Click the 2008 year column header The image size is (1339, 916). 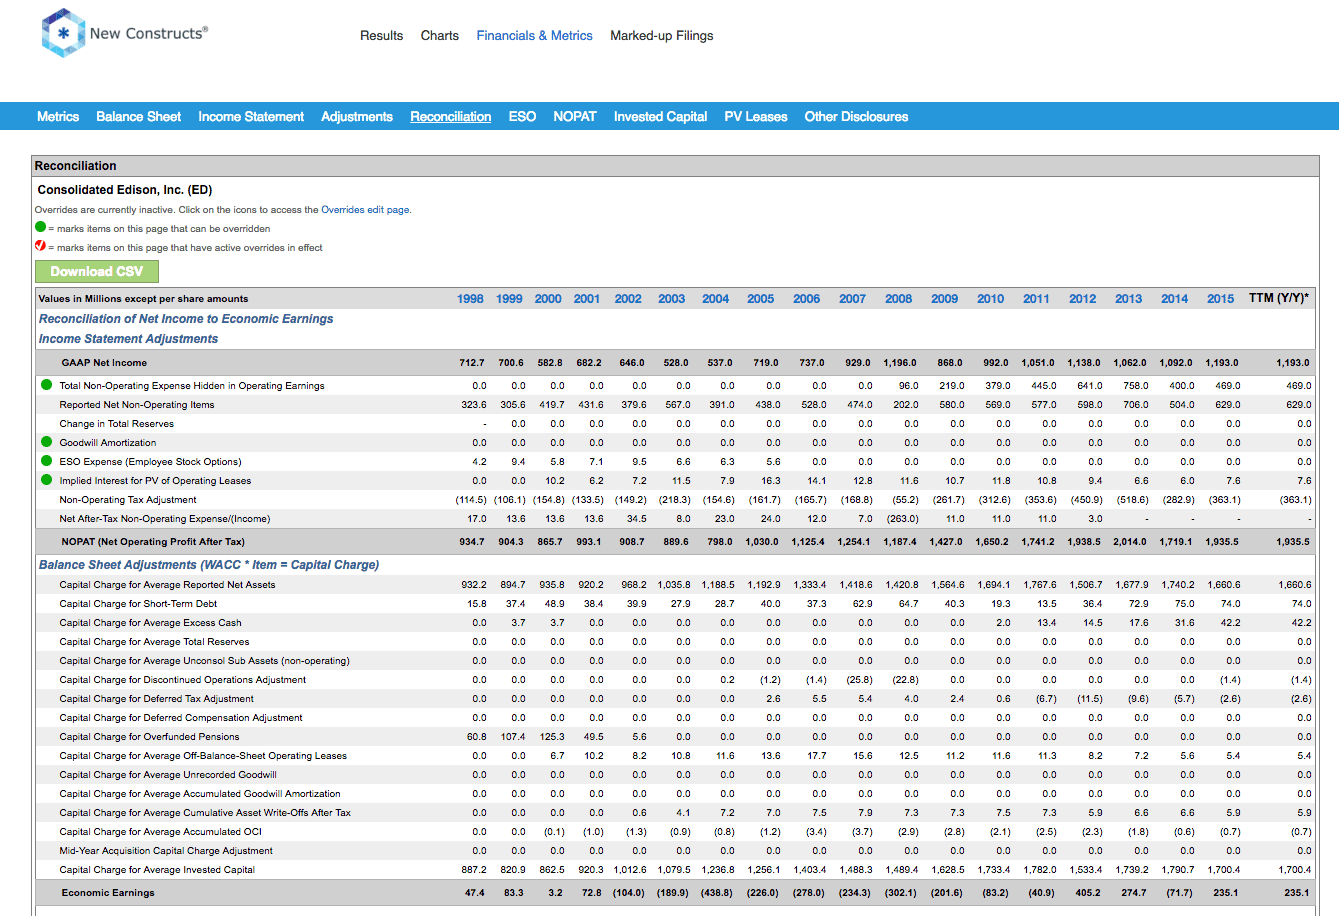899,298
